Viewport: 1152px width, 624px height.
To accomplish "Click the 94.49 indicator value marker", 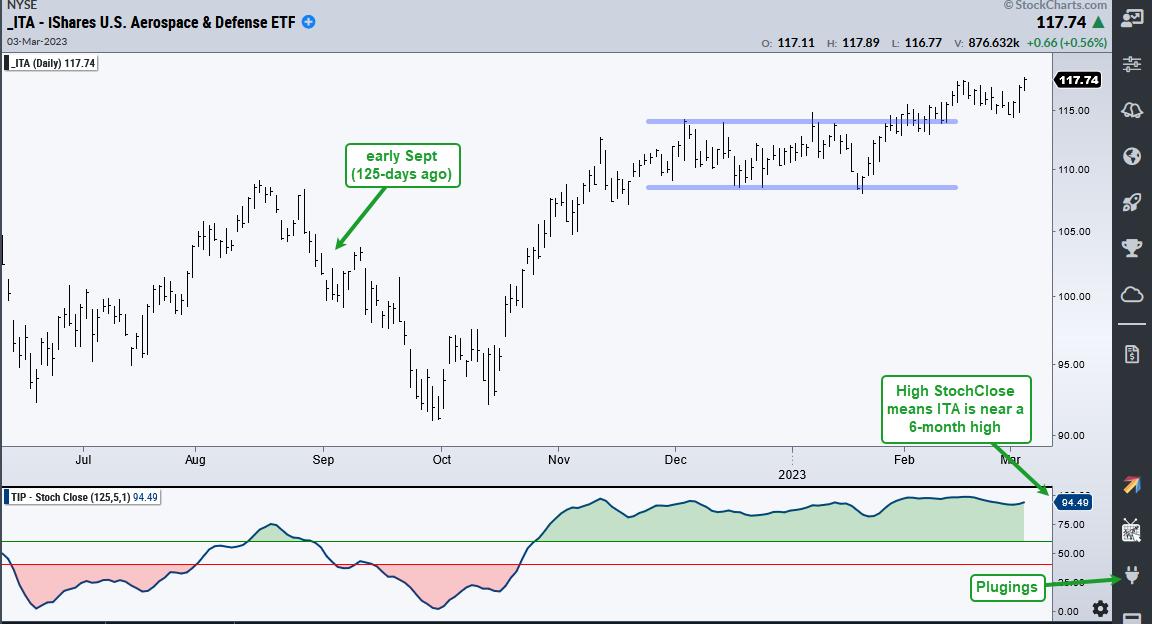I will [x=1072, y=503].
